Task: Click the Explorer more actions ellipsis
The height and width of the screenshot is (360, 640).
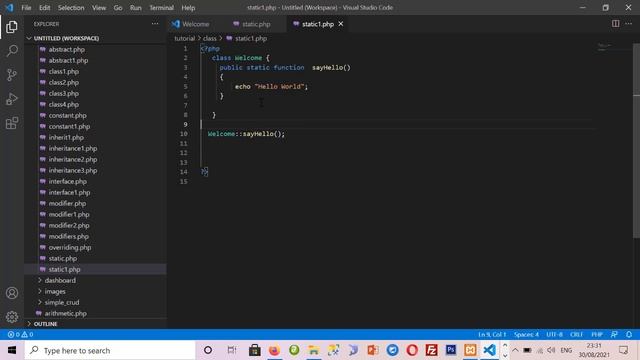Action: (x=155, y=24)
